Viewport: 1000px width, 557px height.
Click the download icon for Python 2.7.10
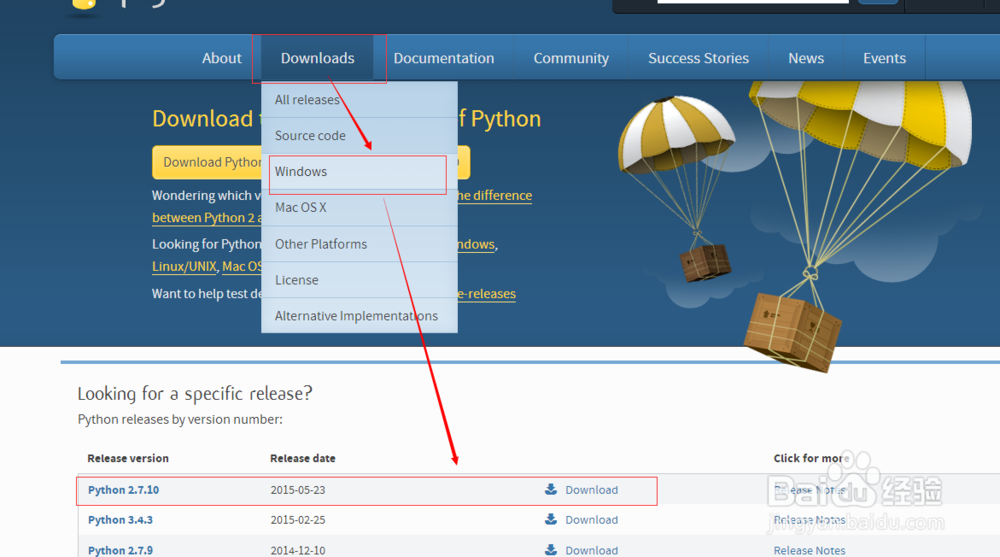pyautogui.click(x=551, y=489)
